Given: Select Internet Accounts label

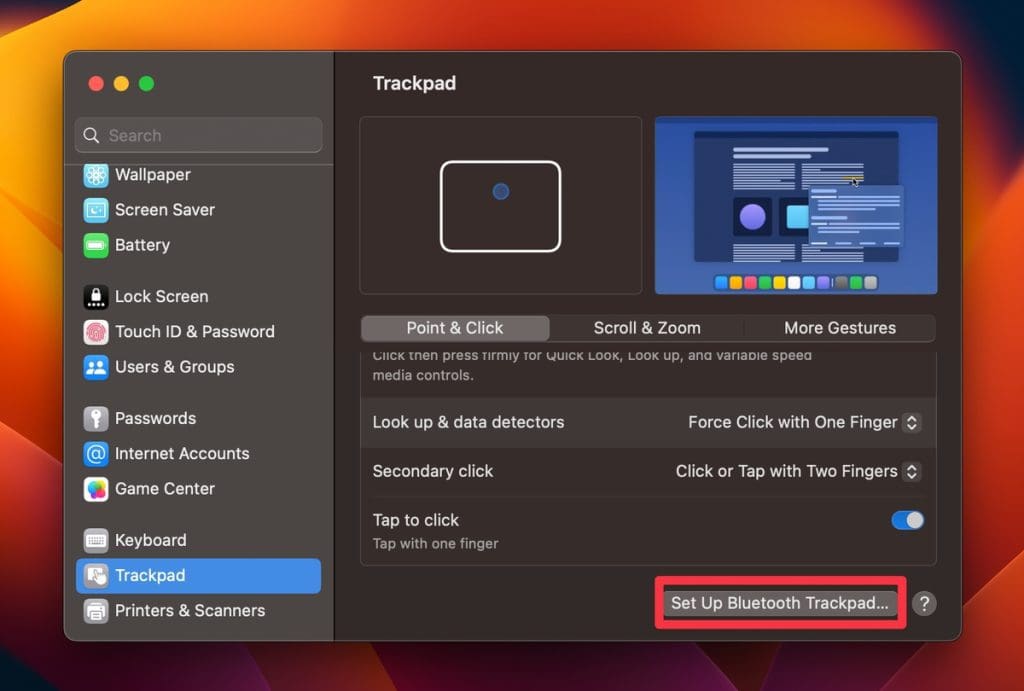Looking at the screenshot, I should click(182, 454).
